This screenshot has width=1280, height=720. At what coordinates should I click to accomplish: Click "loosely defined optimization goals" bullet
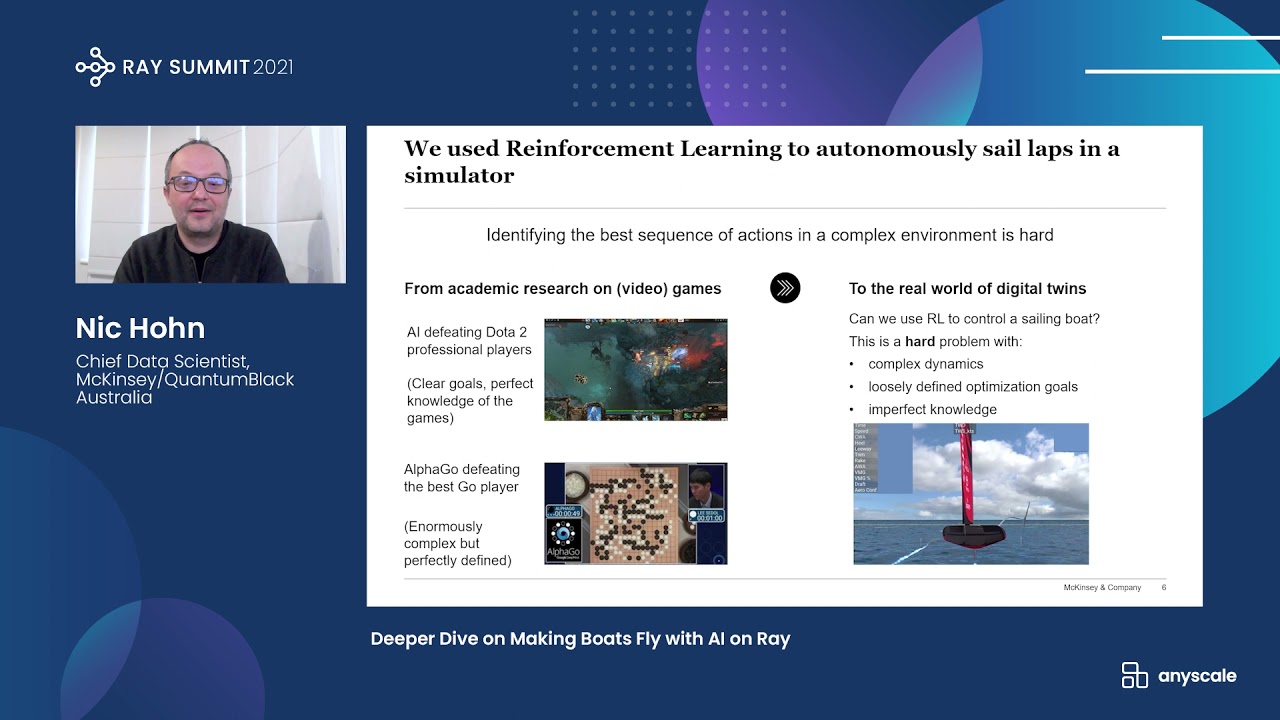click(973, 386)
